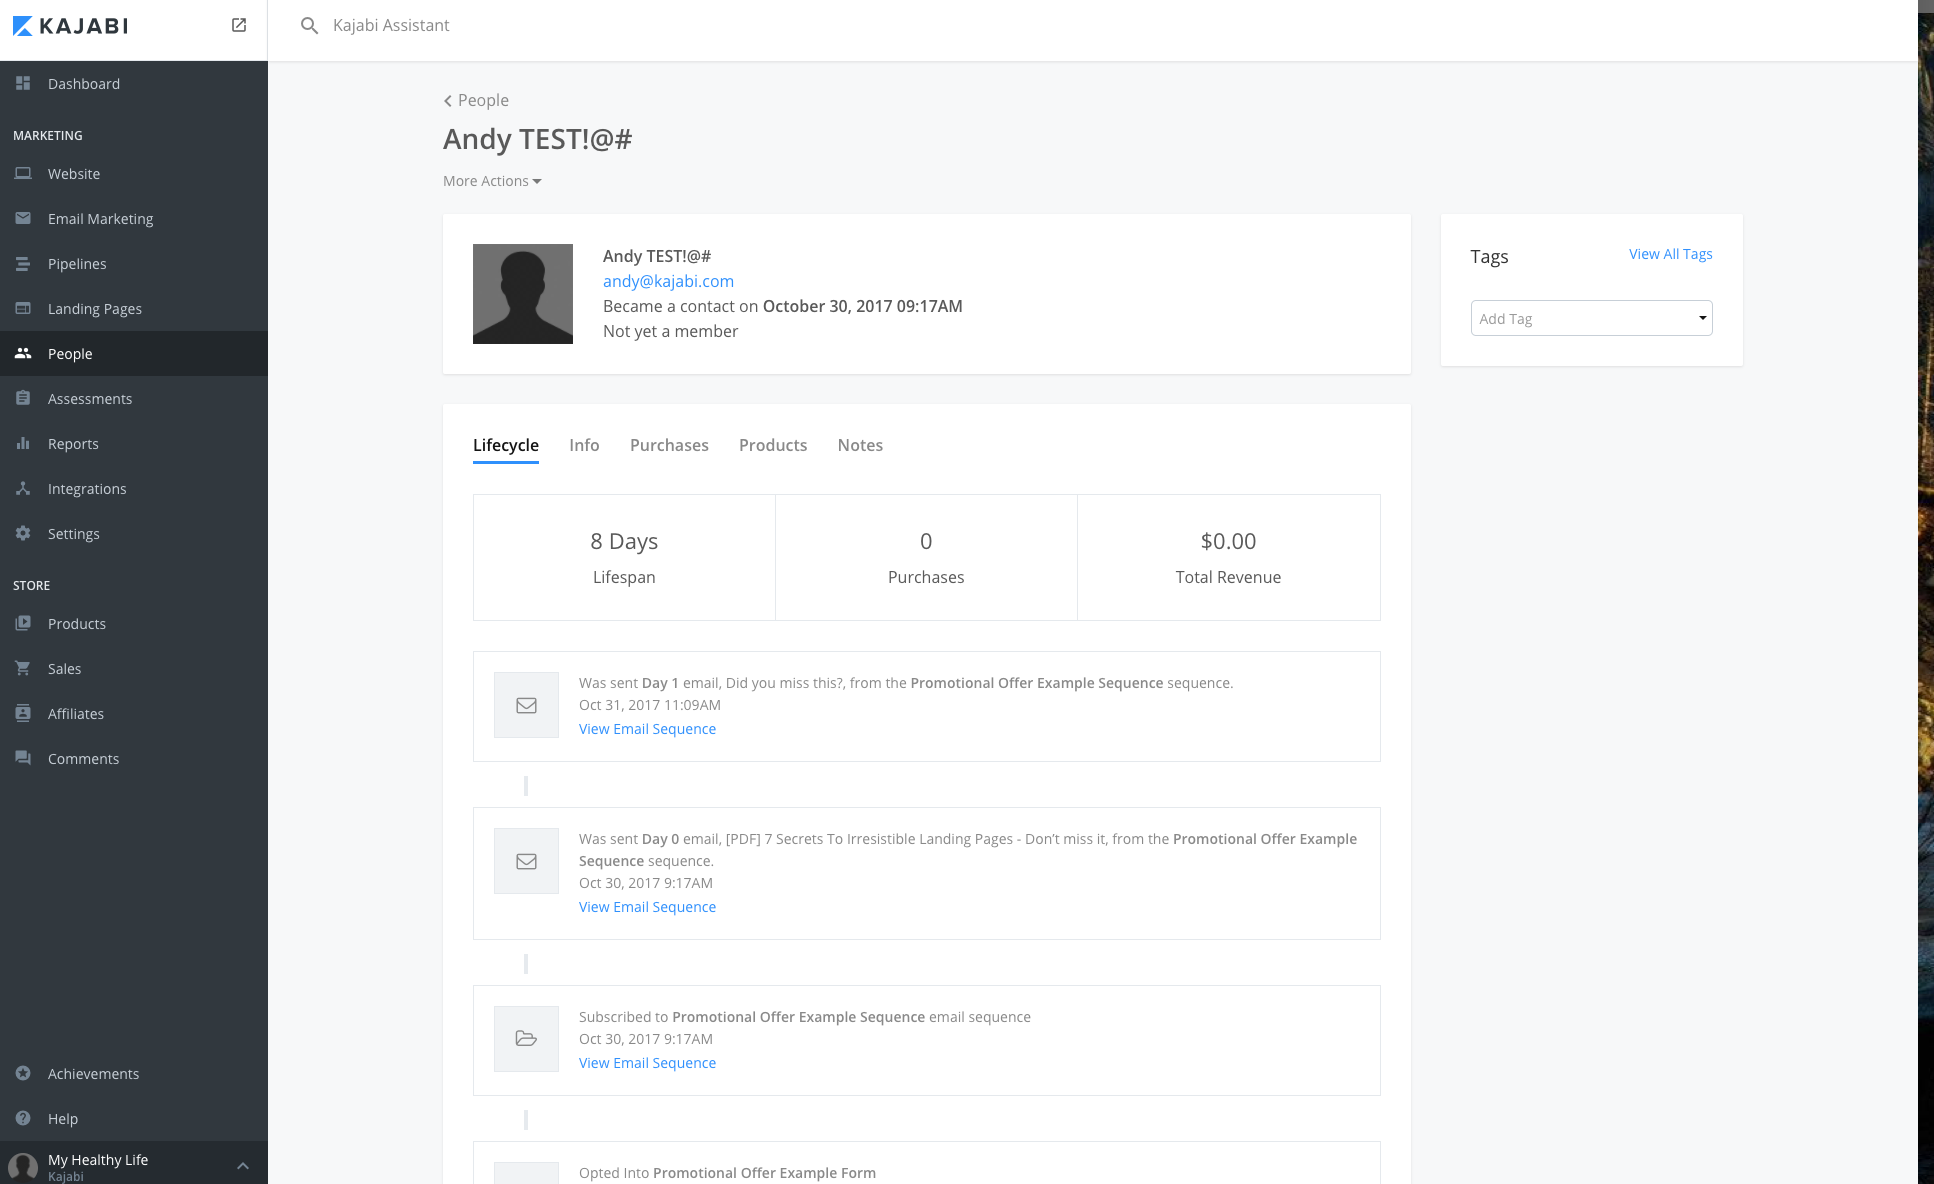Open the More Actions dropdown

(492, 181)
